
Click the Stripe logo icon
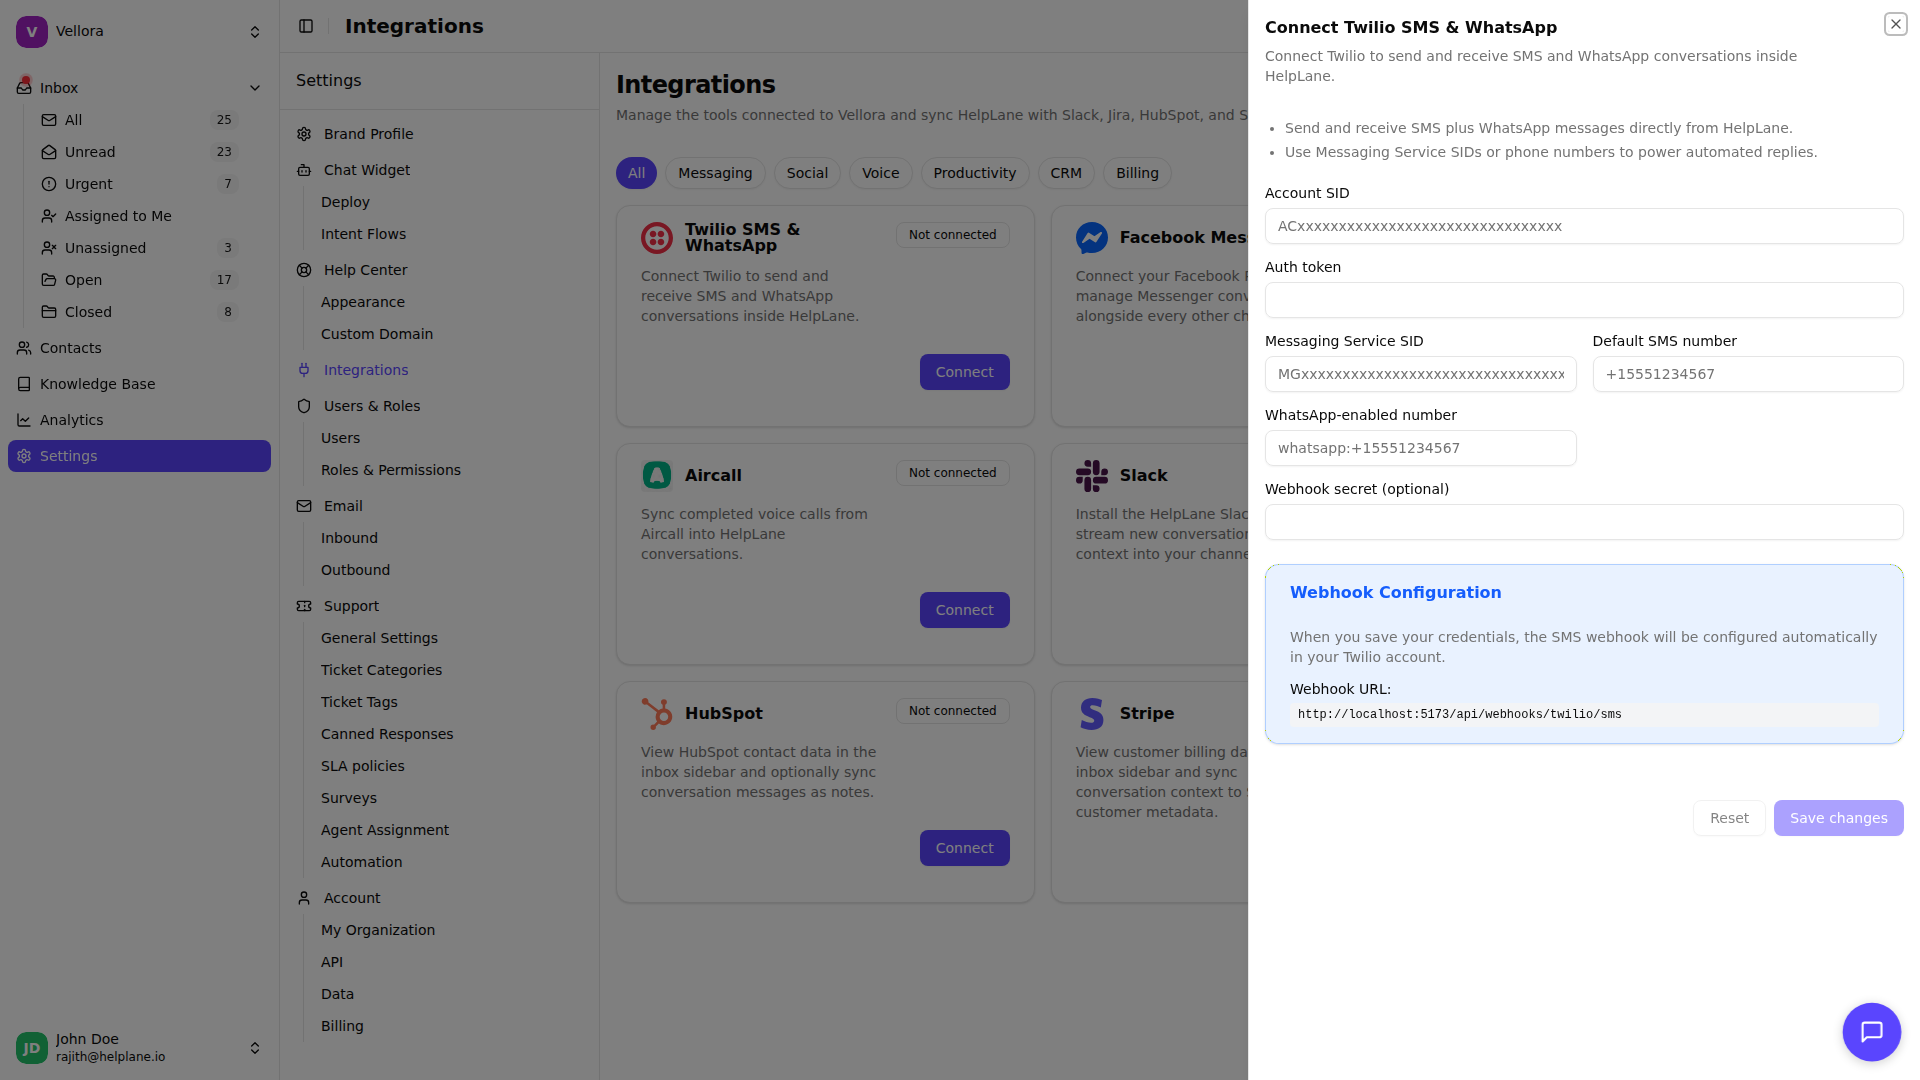1092,714
